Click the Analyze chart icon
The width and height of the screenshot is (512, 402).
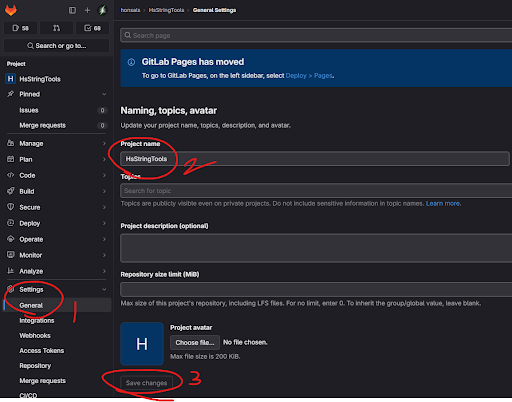click(10, 271)
